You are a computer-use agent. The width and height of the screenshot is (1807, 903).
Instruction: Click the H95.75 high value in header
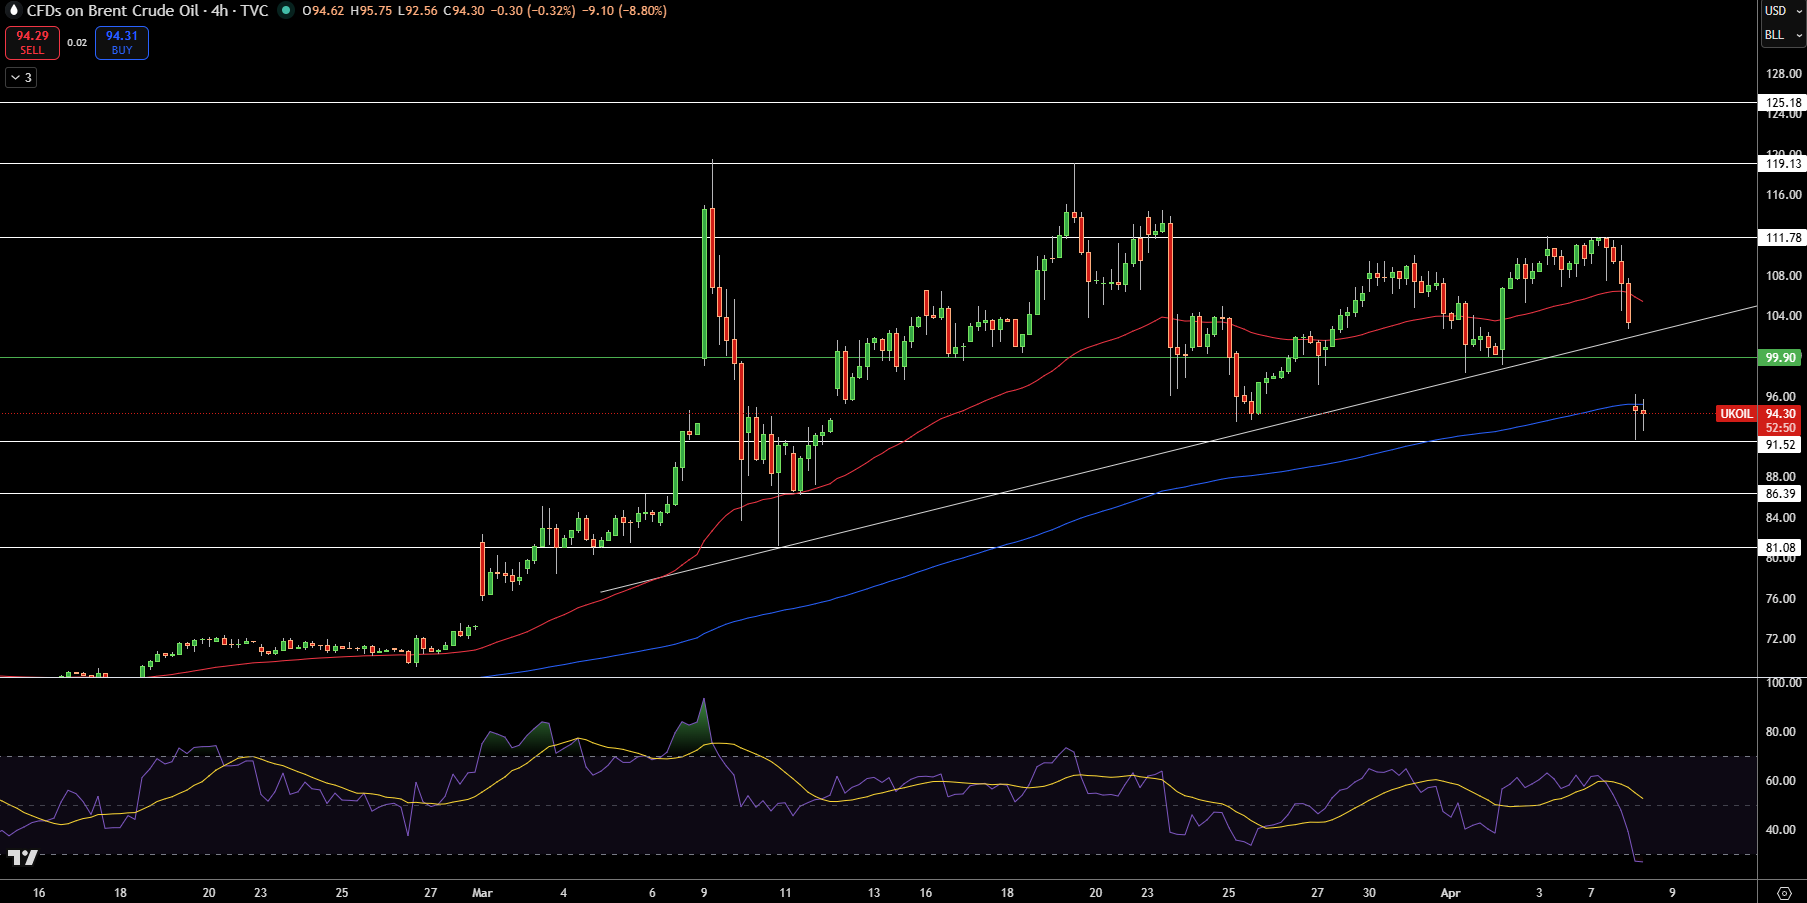pyautogui.click(x=371, y=10)
